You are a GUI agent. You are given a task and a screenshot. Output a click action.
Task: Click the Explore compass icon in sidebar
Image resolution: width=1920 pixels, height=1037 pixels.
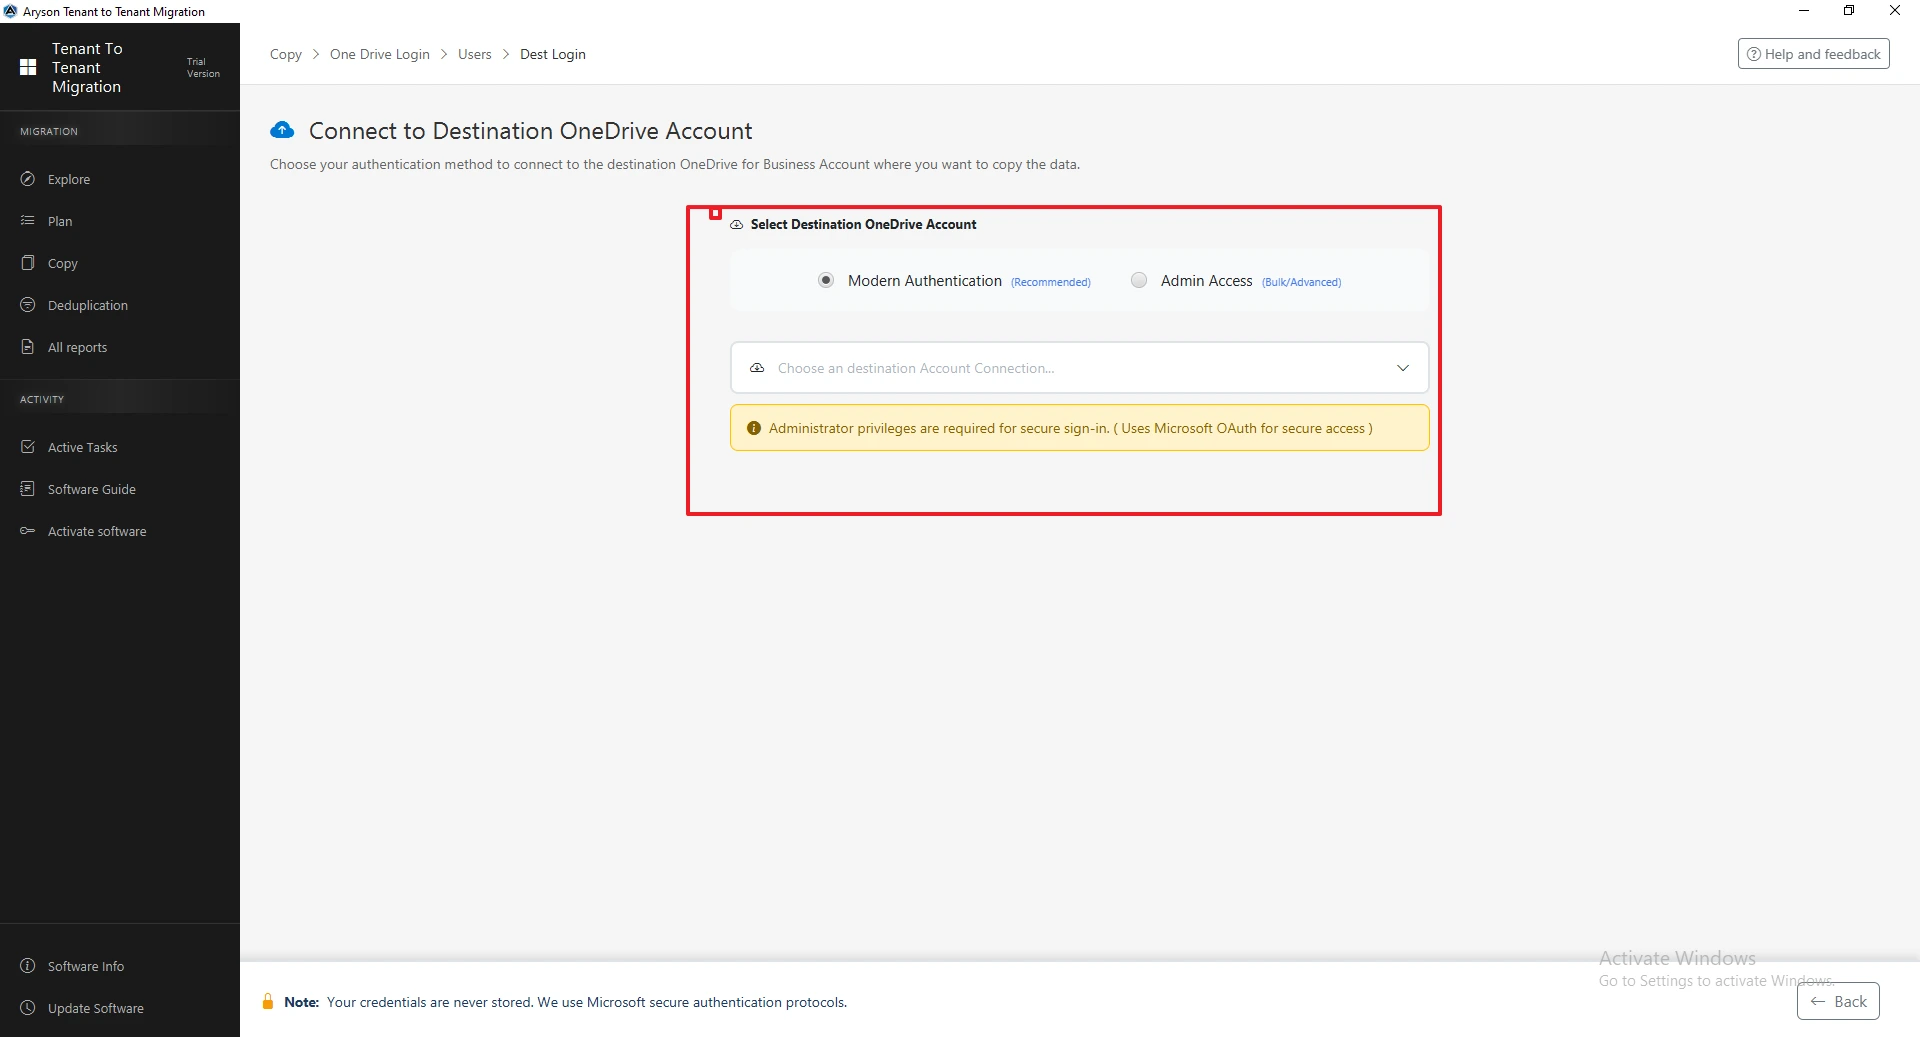28,179
